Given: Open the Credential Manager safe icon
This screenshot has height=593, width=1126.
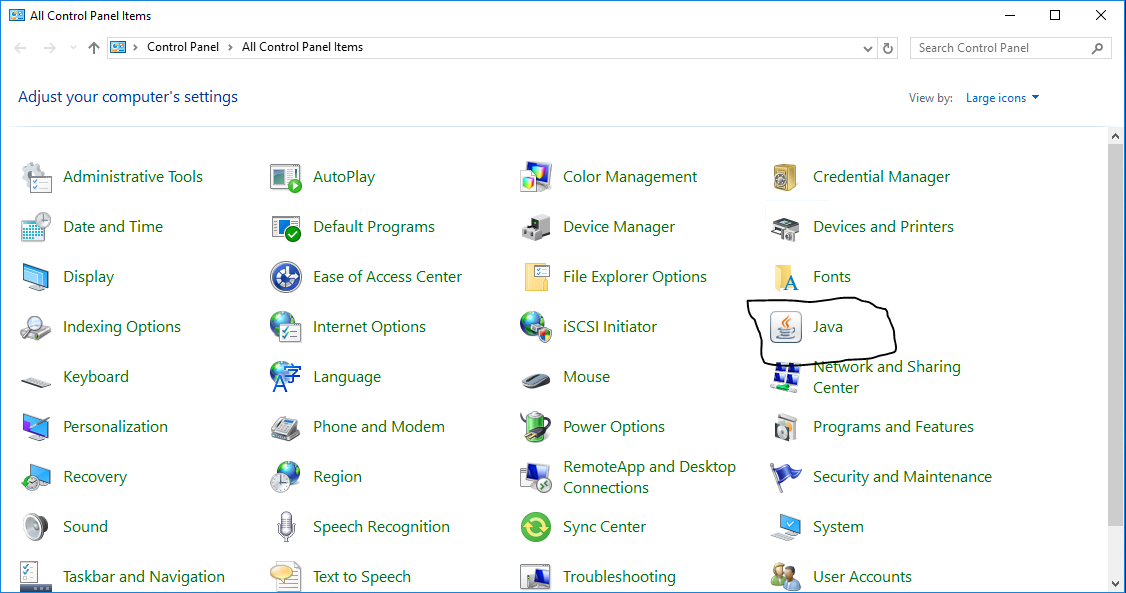Looking at the screenshot, I should coord(786,177).
